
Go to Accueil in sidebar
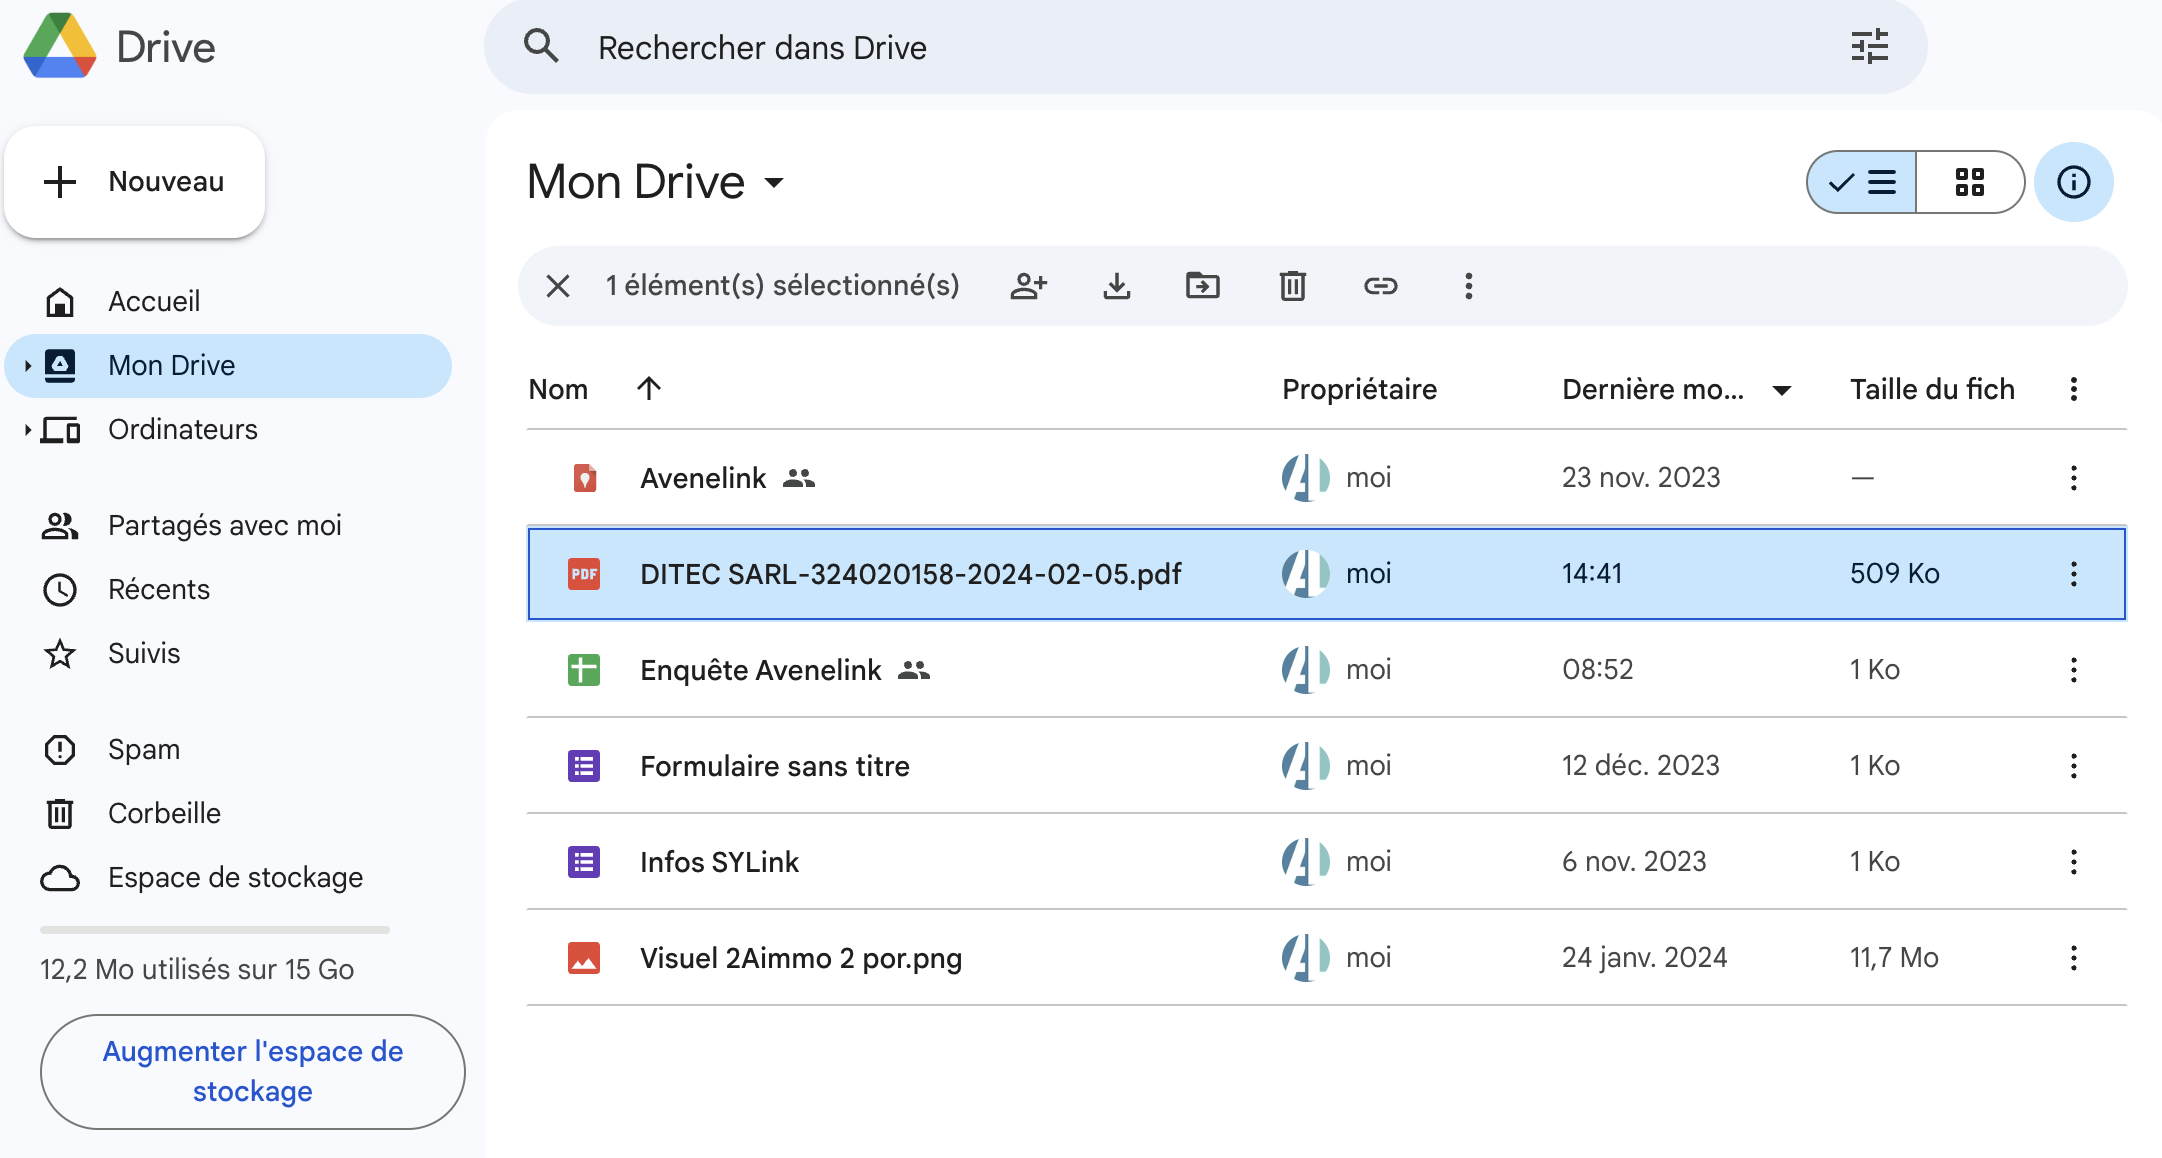click(228, 301)
